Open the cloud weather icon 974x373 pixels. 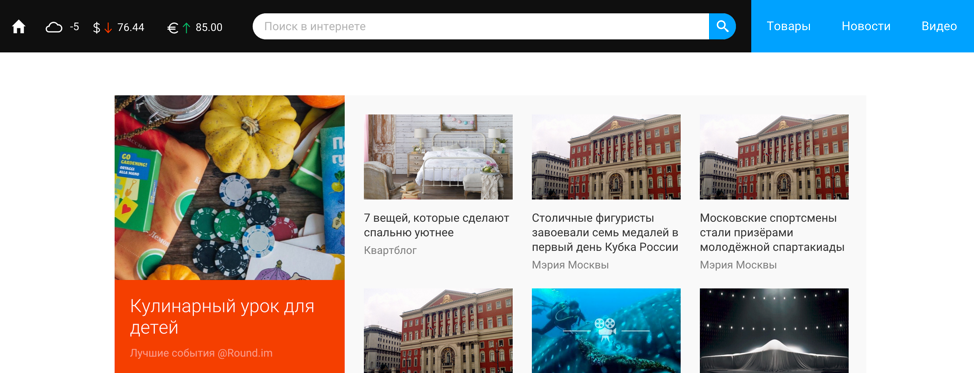[x=54, y=27]
